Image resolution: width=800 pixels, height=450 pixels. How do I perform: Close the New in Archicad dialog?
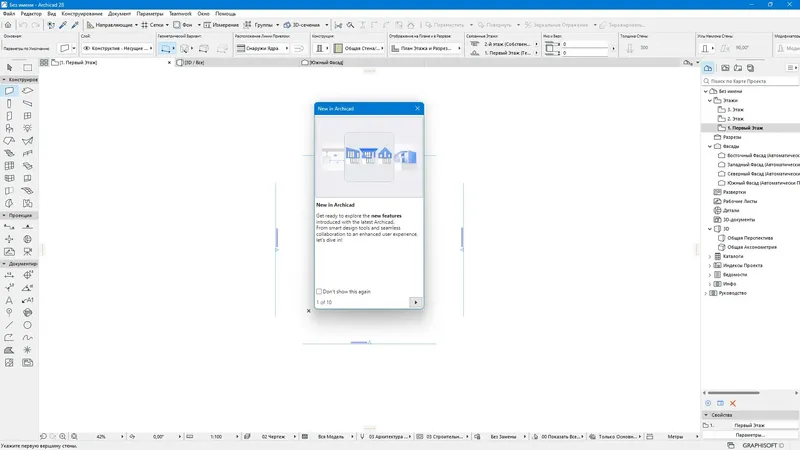pyautogui.click(x=417, y=108)
